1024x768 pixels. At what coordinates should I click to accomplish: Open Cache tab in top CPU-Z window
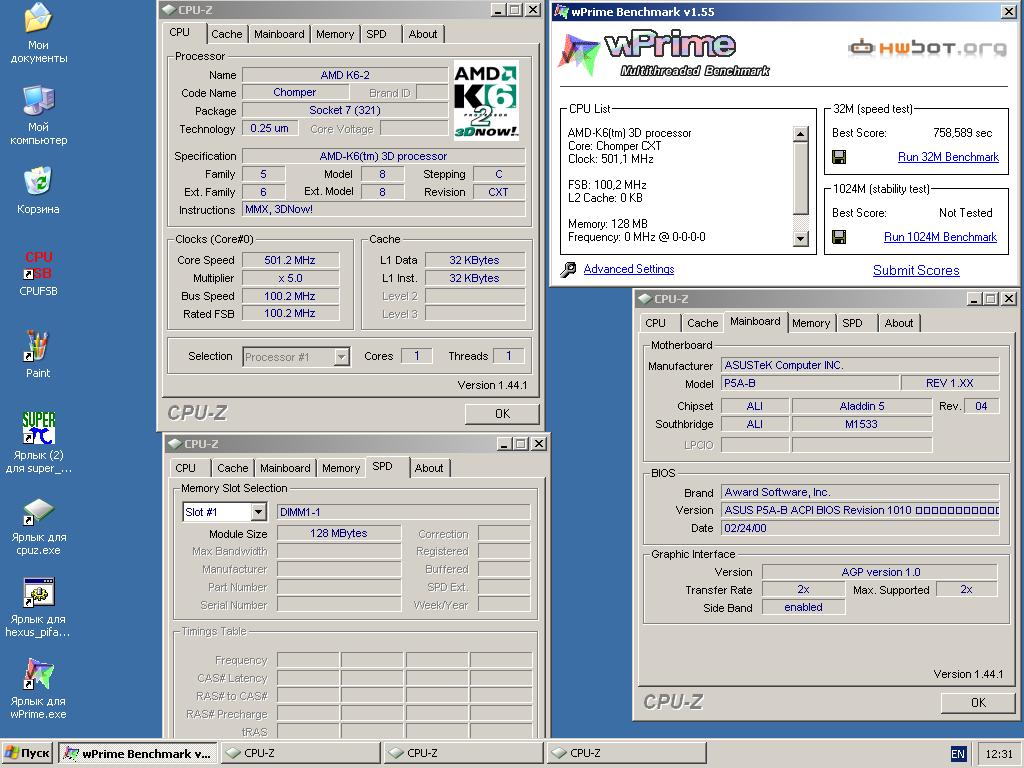click(227, 34)
